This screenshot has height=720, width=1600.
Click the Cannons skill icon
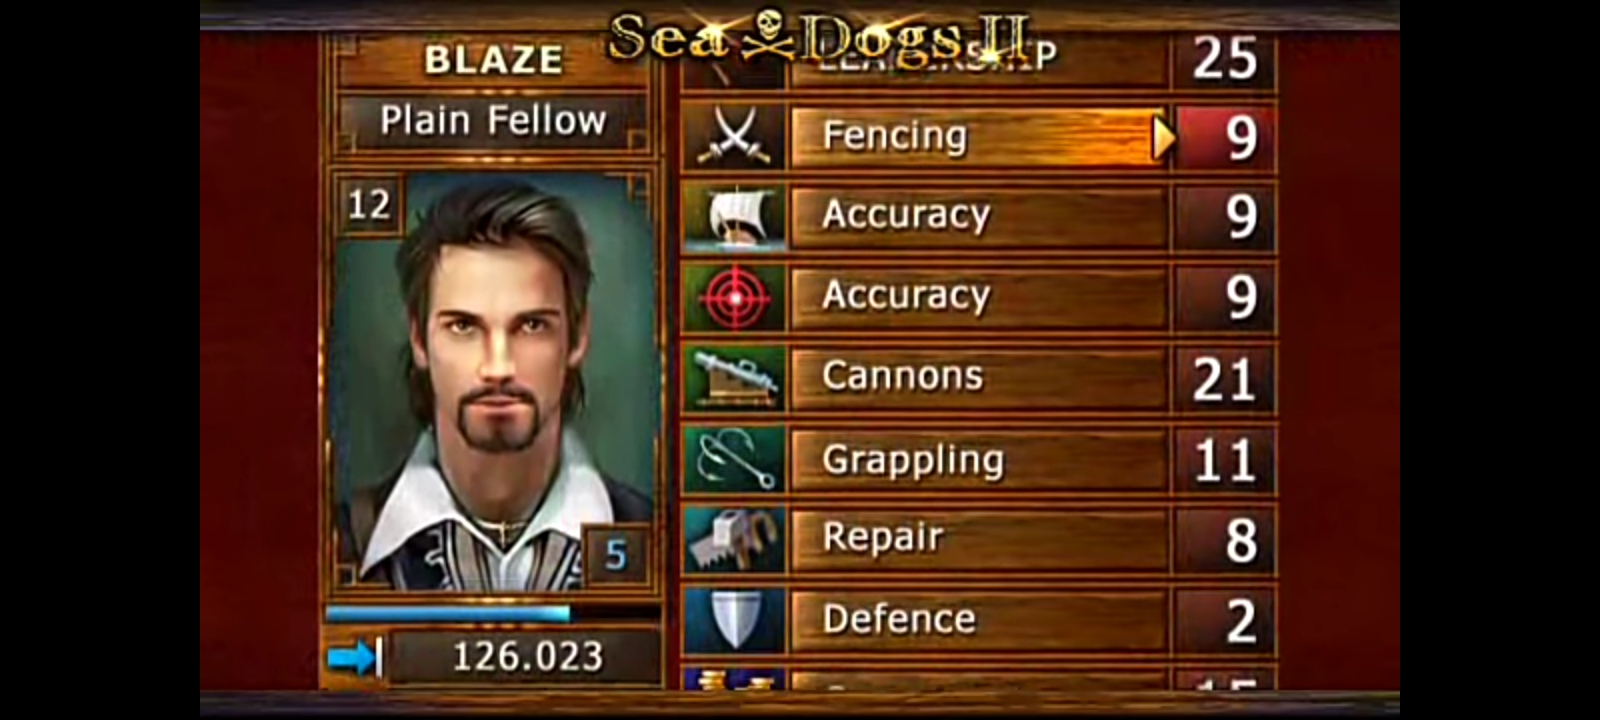coord(735,379)
